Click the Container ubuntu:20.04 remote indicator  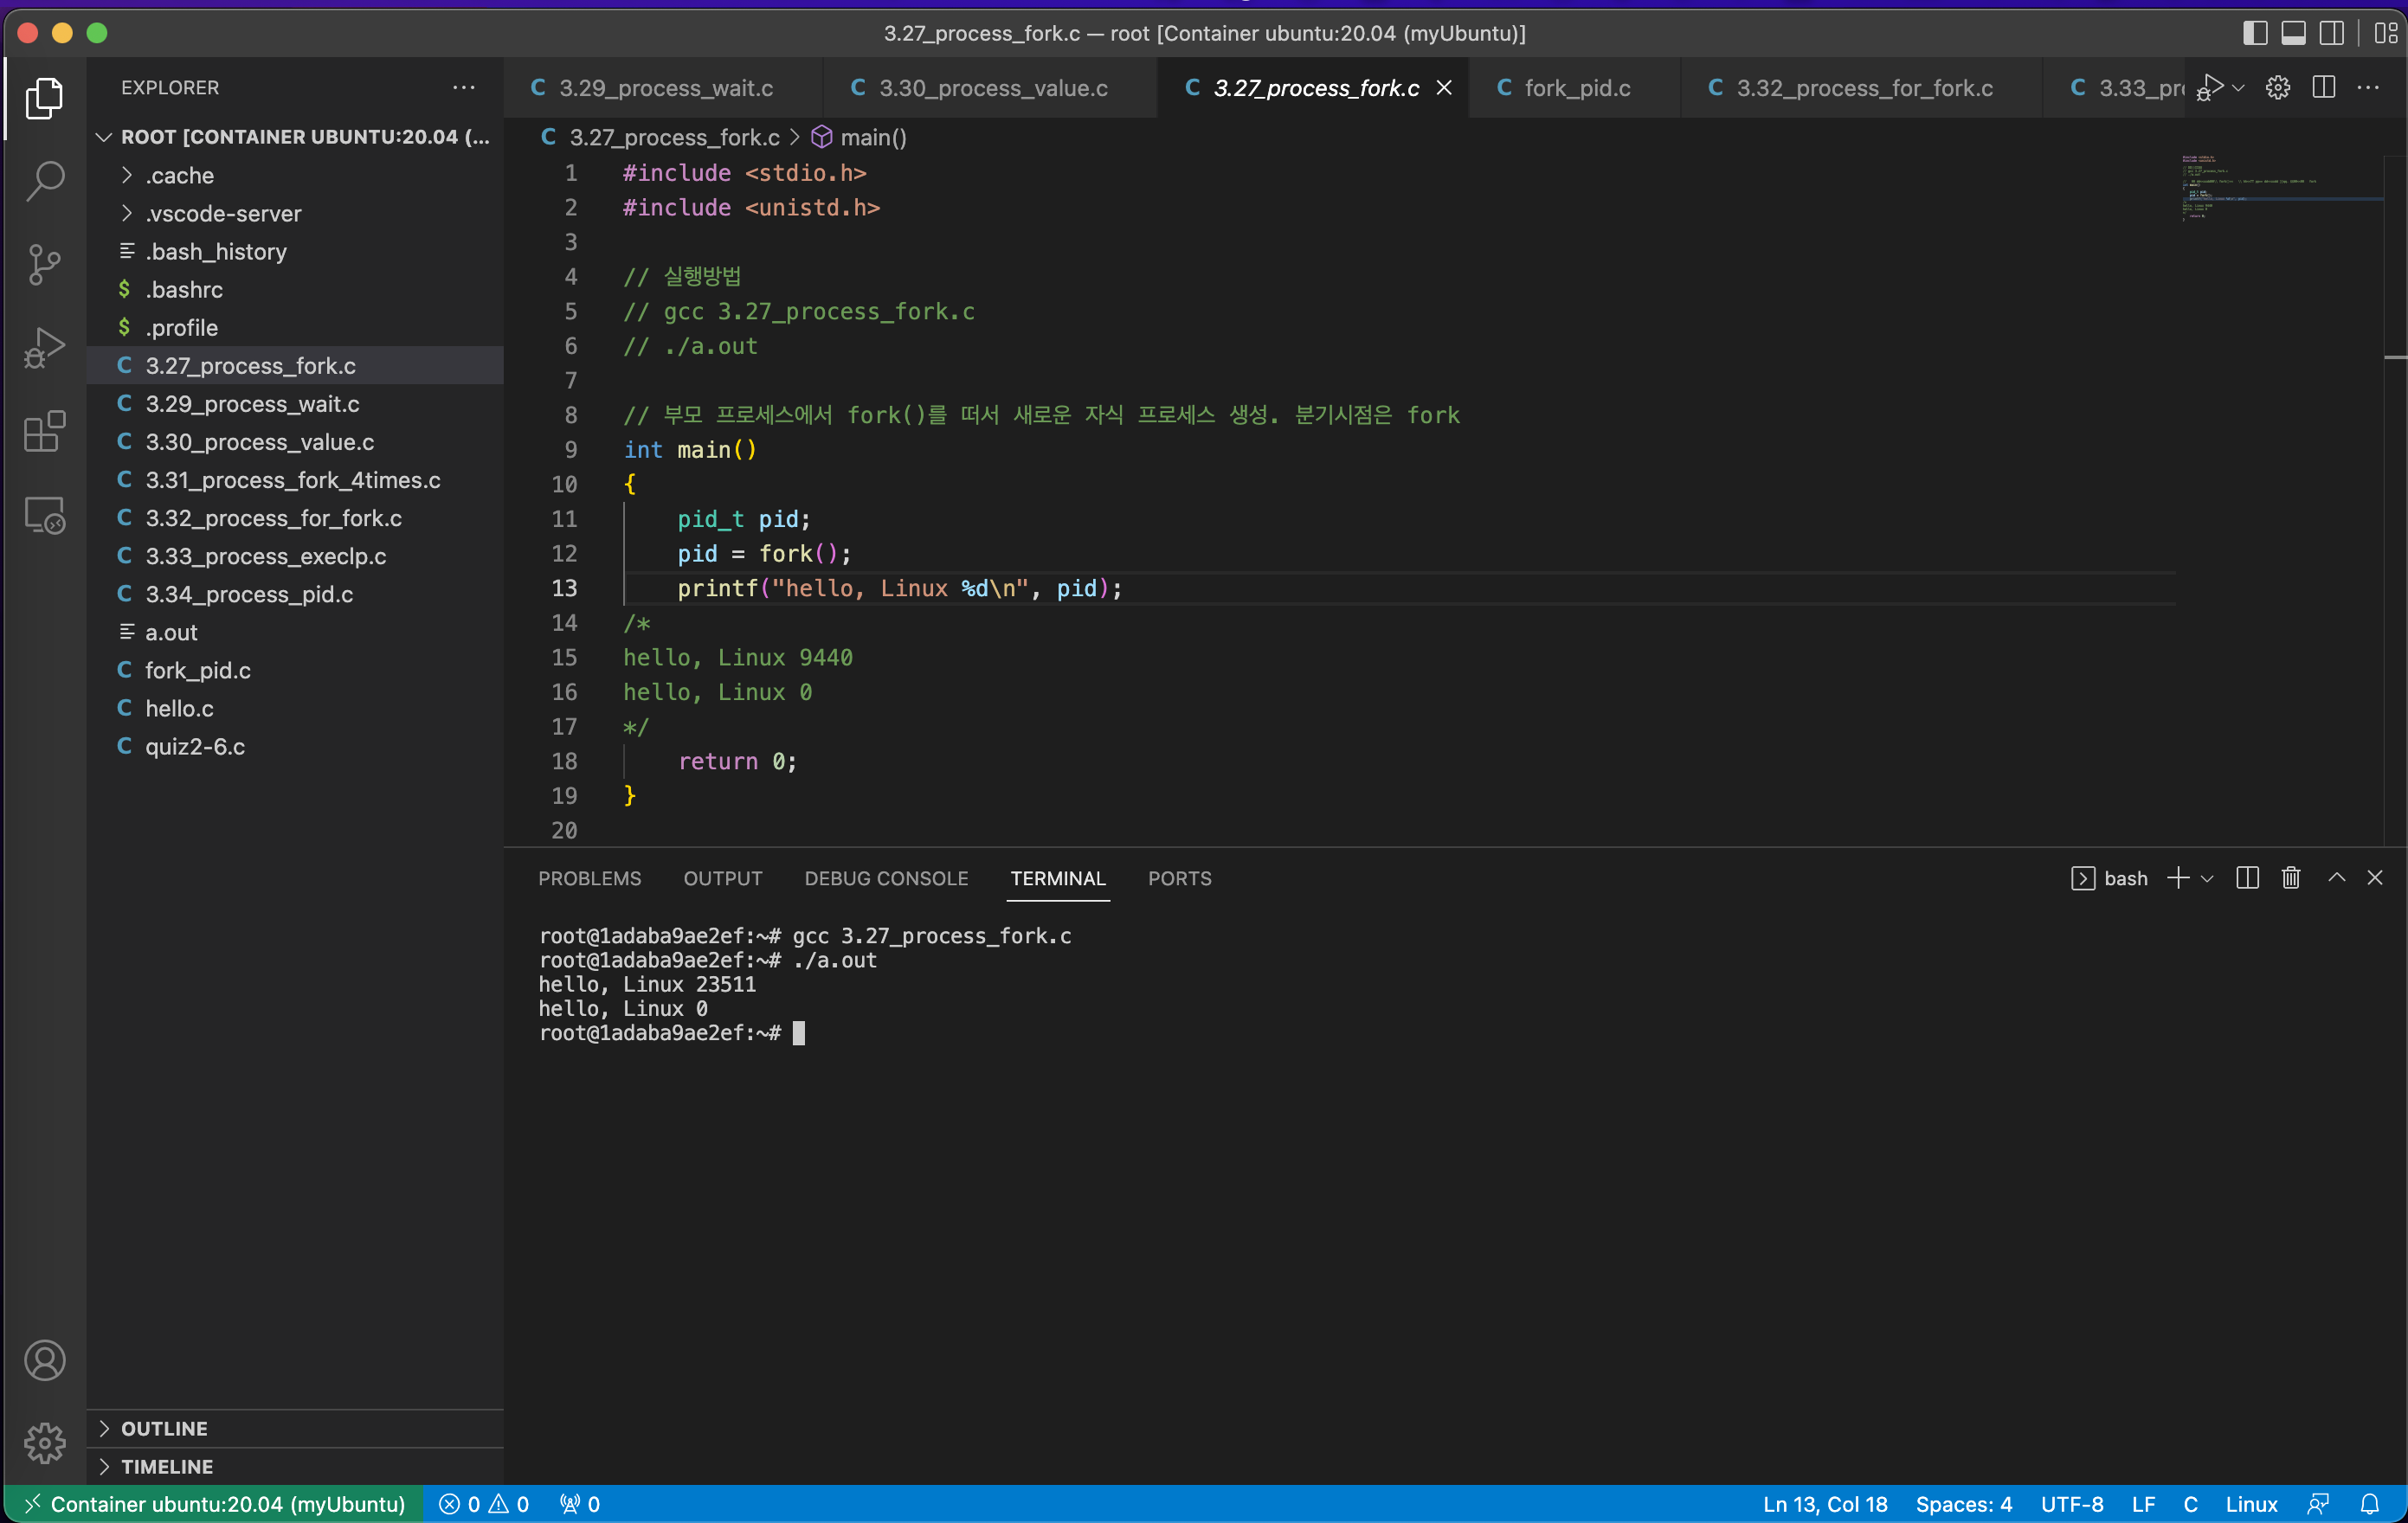pos(214,1504)
